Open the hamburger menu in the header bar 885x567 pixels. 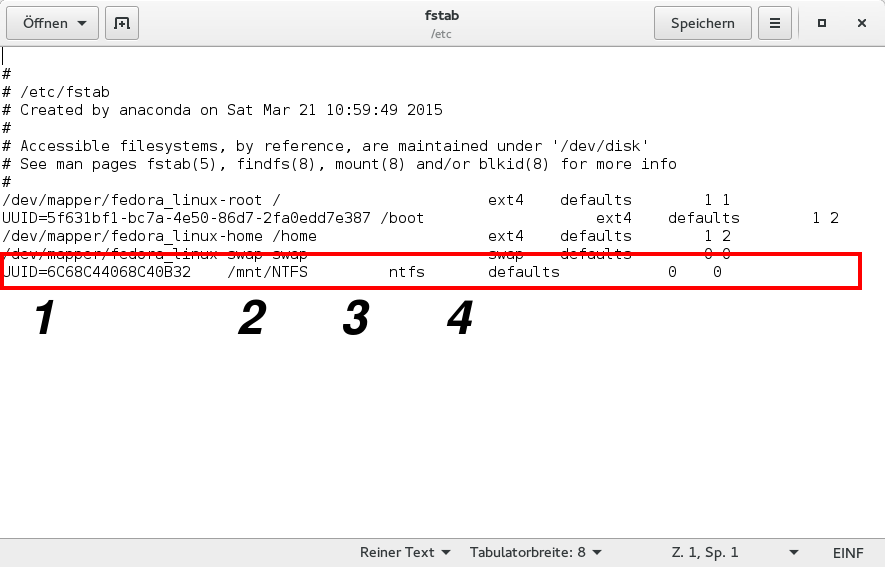(774, 23)
